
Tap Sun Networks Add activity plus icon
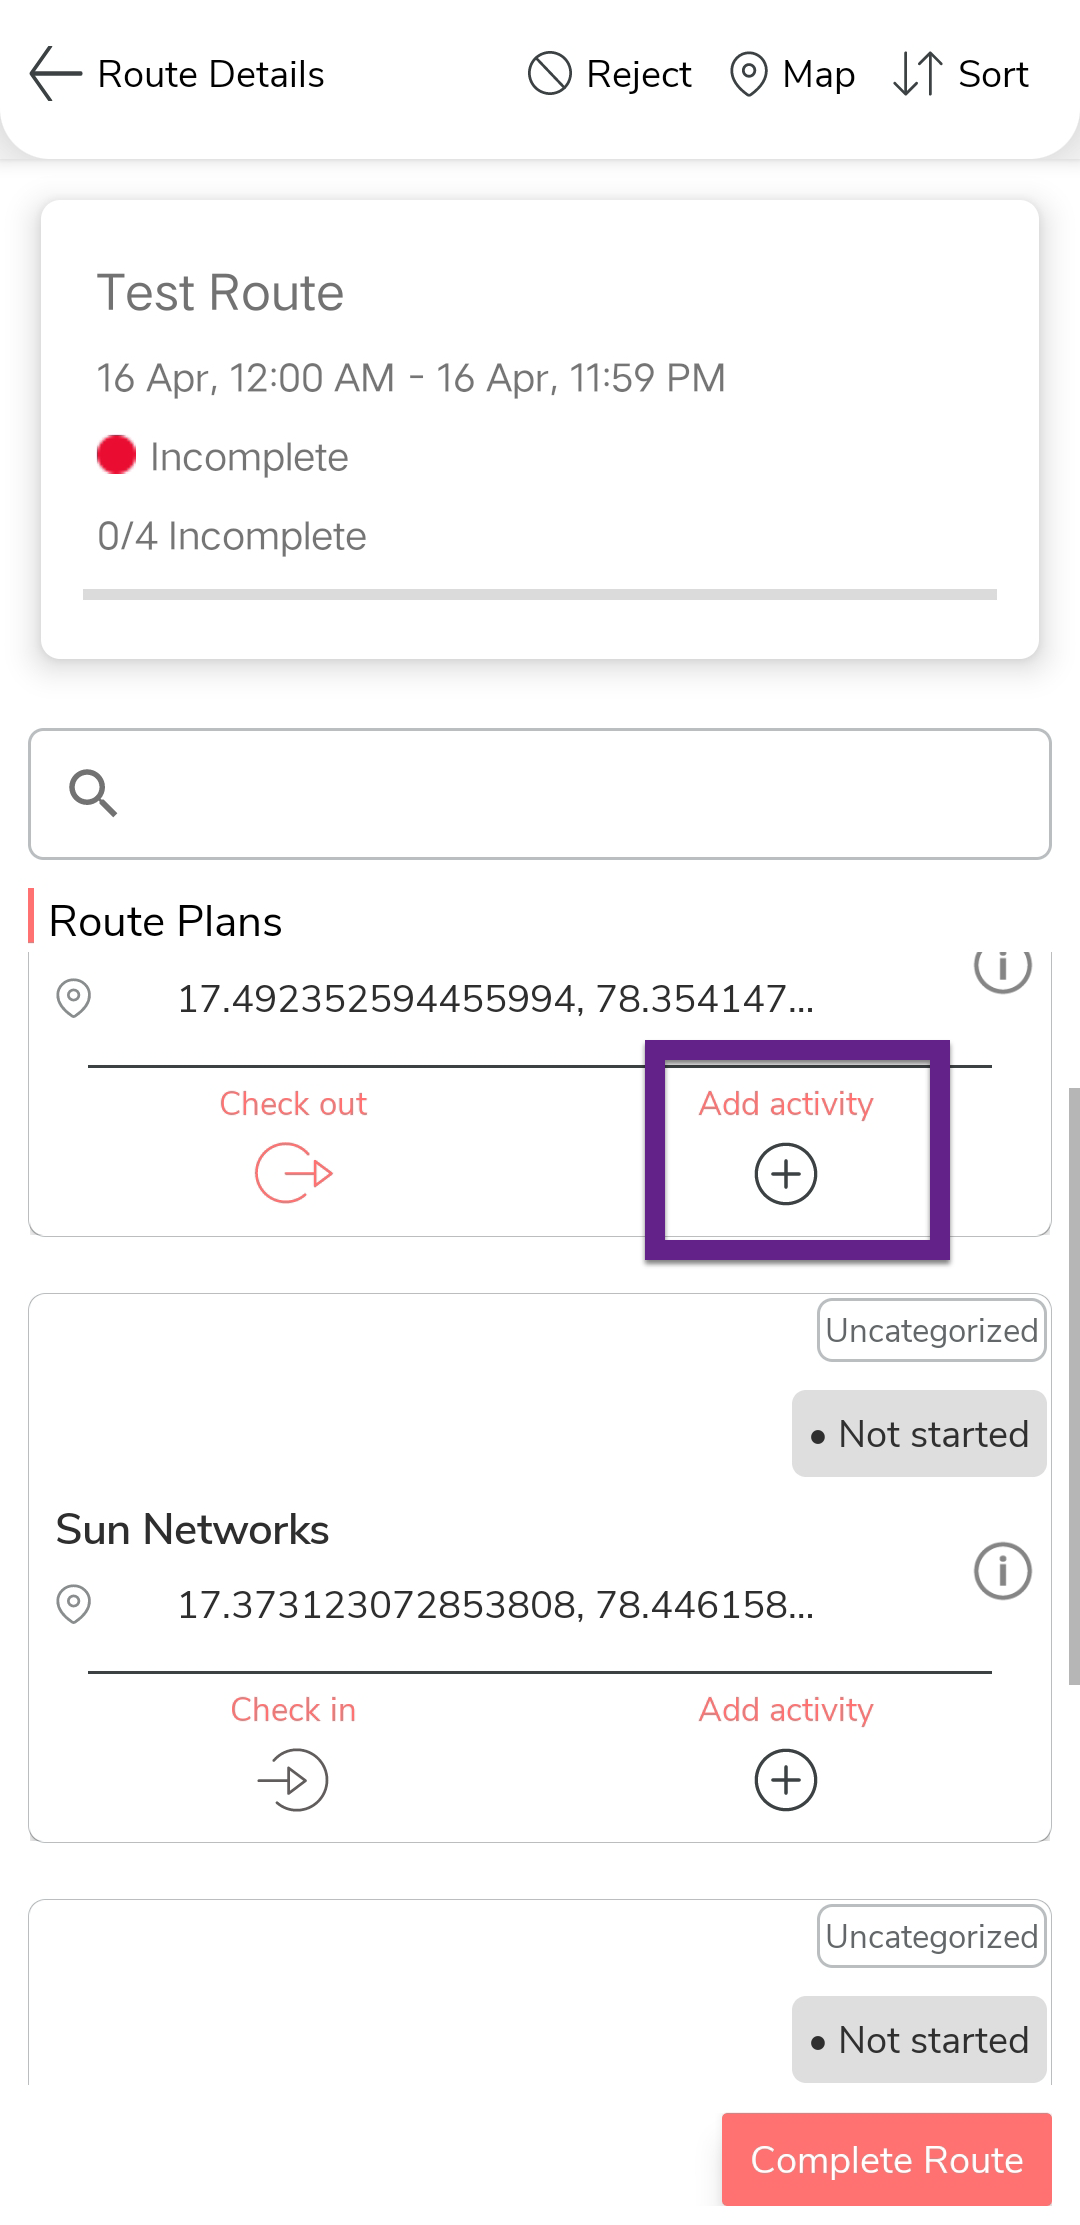[786, 1779]
